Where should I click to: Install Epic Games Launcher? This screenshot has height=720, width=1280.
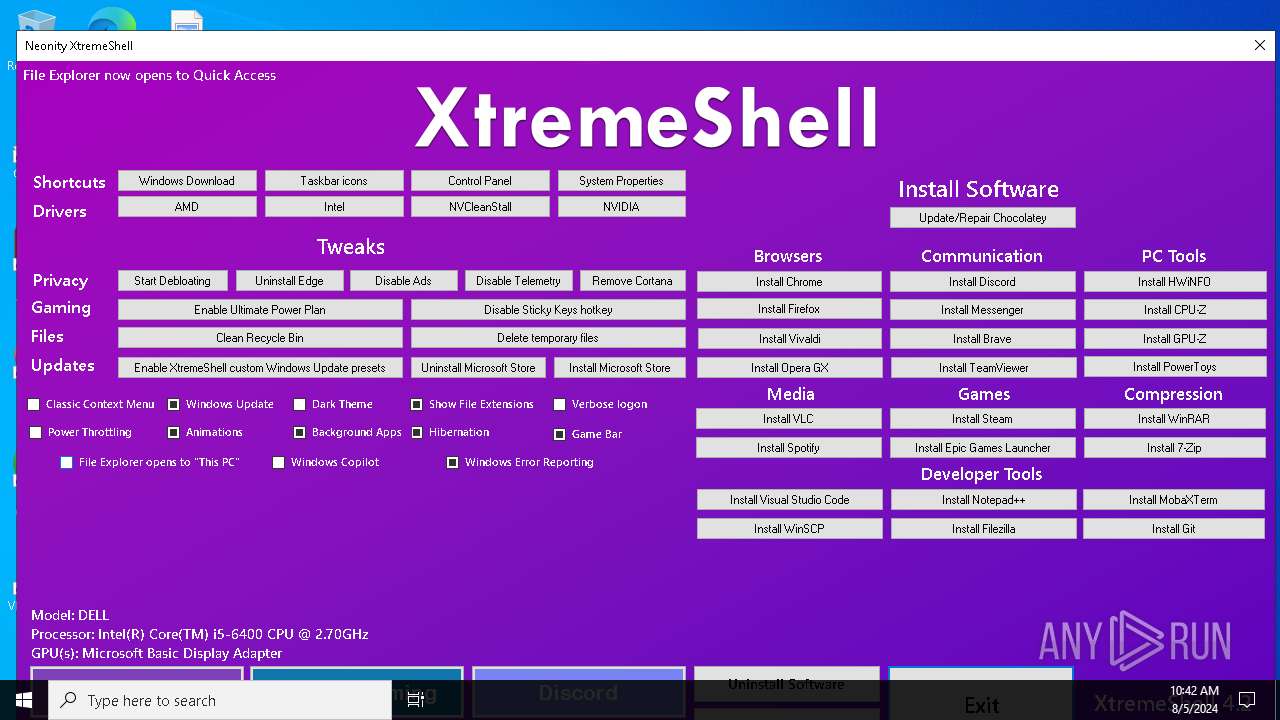coord(982,448)
